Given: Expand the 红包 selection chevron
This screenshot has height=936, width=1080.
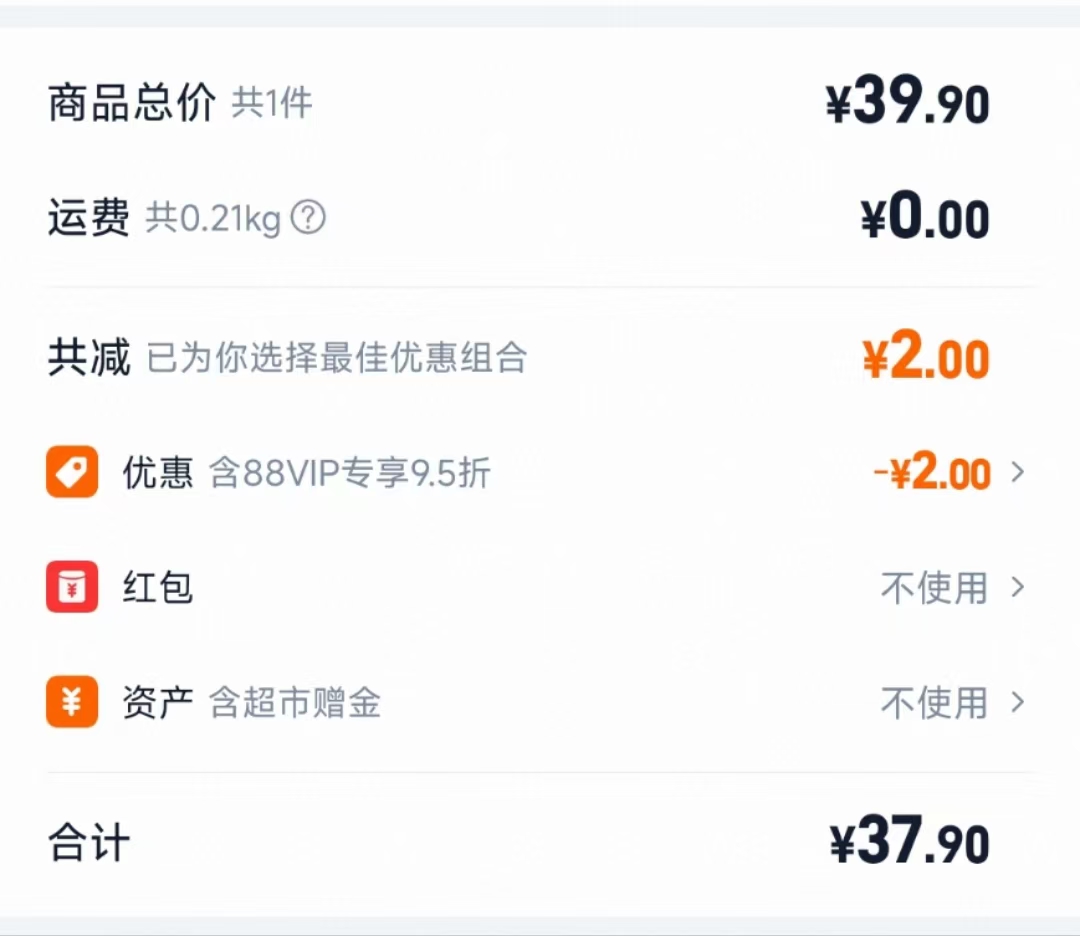Looking at the screenshot, I should pos(1020,588).
